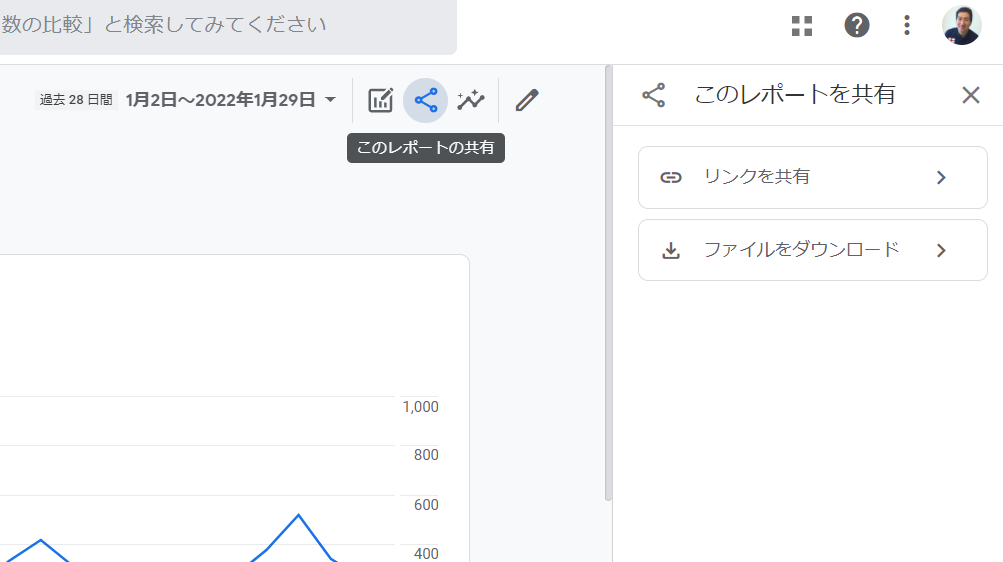1003x562 pixels.
Task: Open the Insights sparkline icon
Action: [471, 100]
